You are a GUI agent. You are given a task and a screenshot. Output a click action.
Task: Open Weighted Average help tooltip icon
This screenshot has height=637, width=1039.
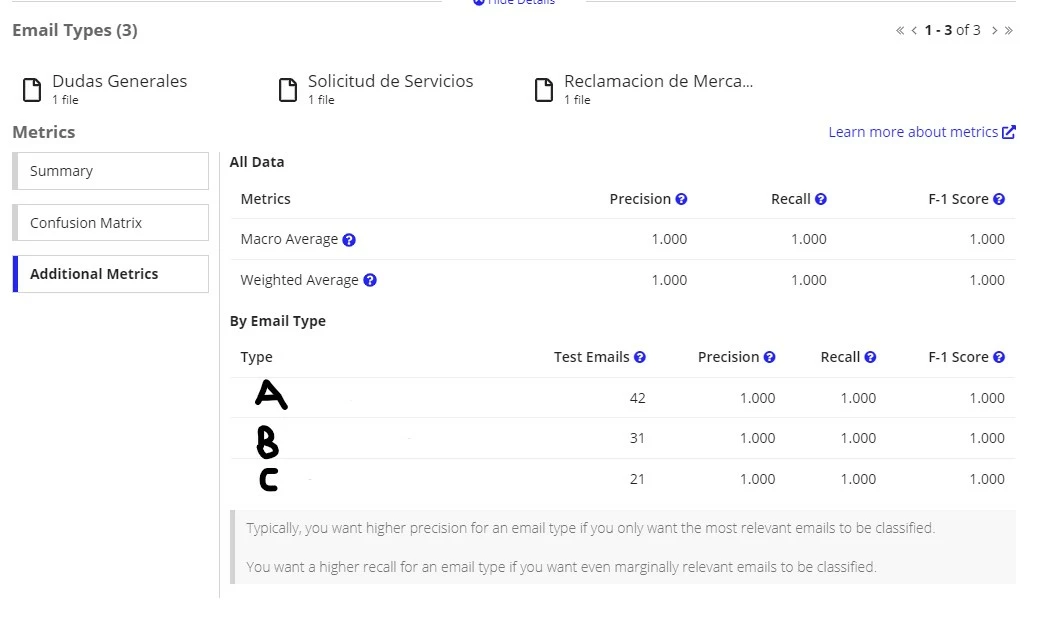(370, 280)
